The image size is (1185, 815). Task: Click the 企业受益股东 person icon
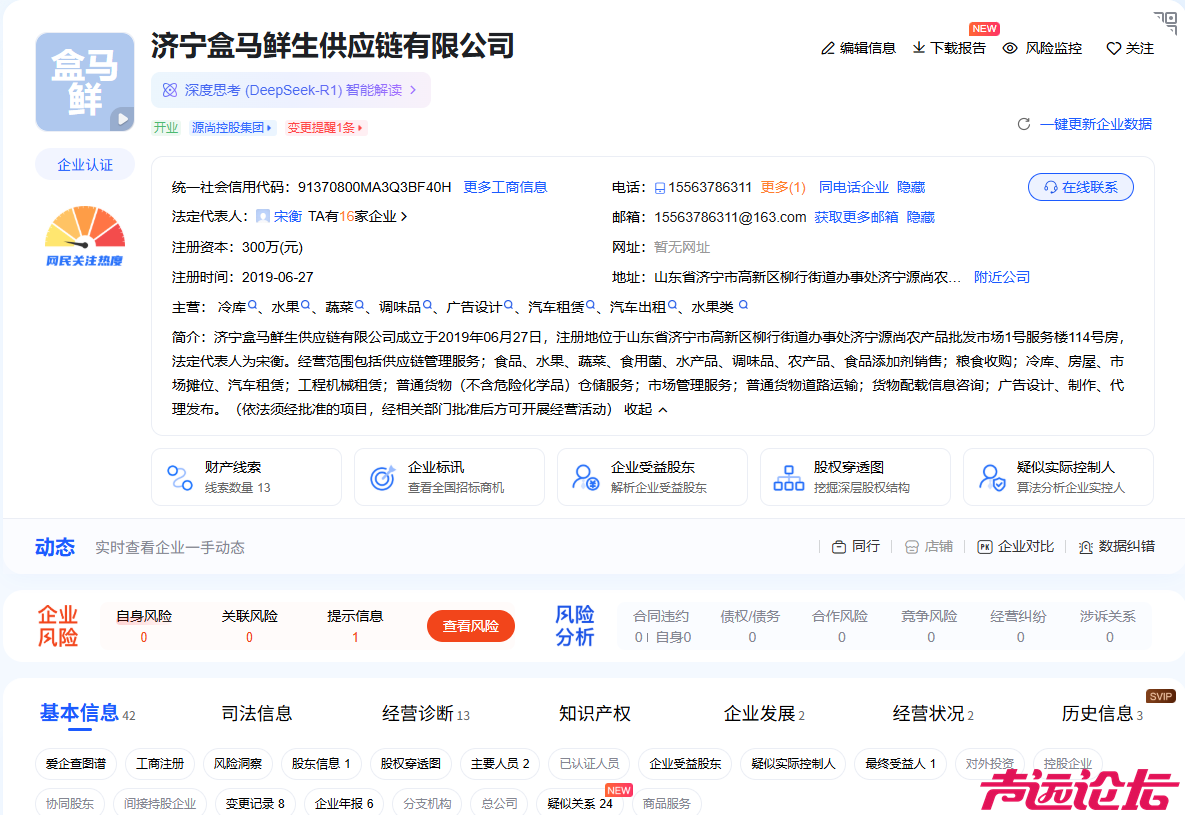[586, 478]
